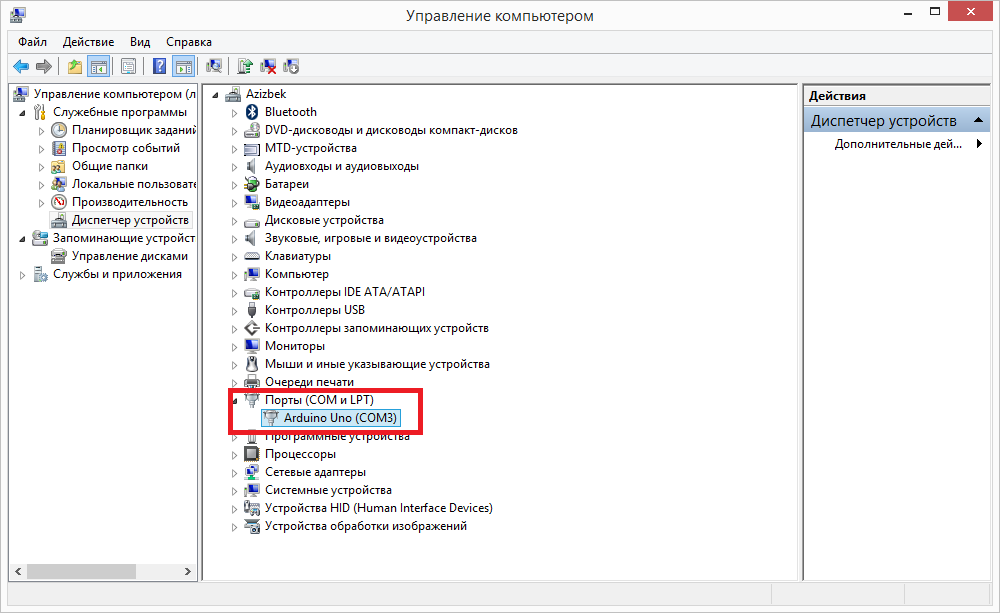Click the Клавиатуры keyboard icon

(252, 256)
